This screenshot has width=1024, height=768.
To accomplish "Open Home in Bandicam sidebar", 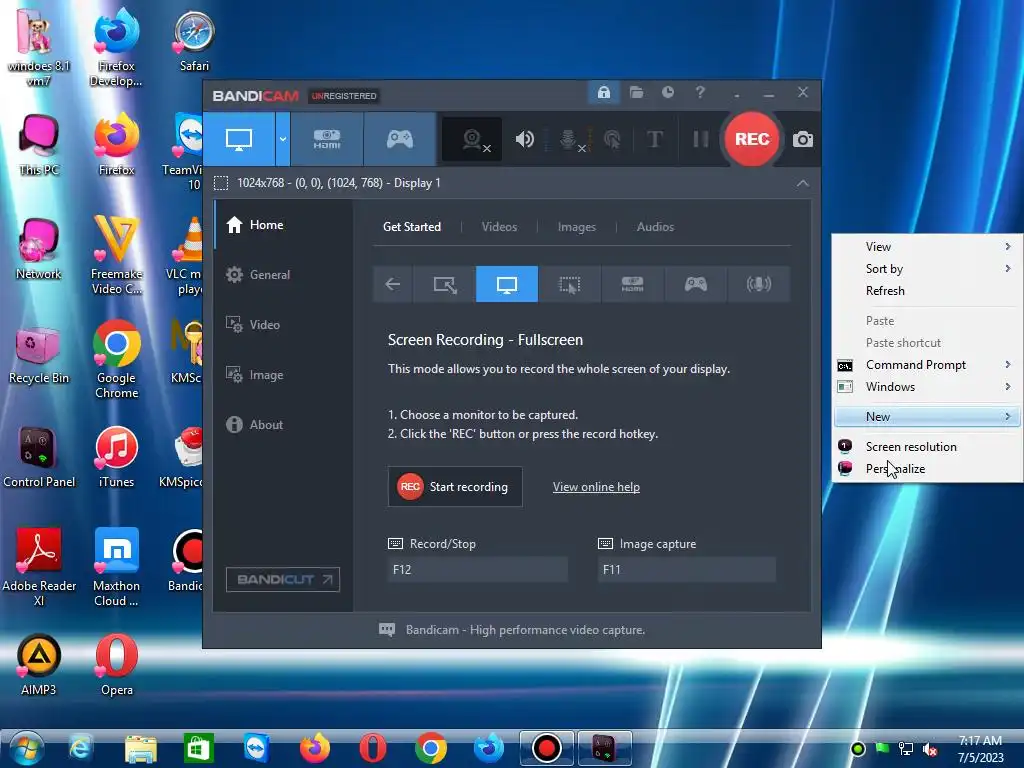I will 283,225.
